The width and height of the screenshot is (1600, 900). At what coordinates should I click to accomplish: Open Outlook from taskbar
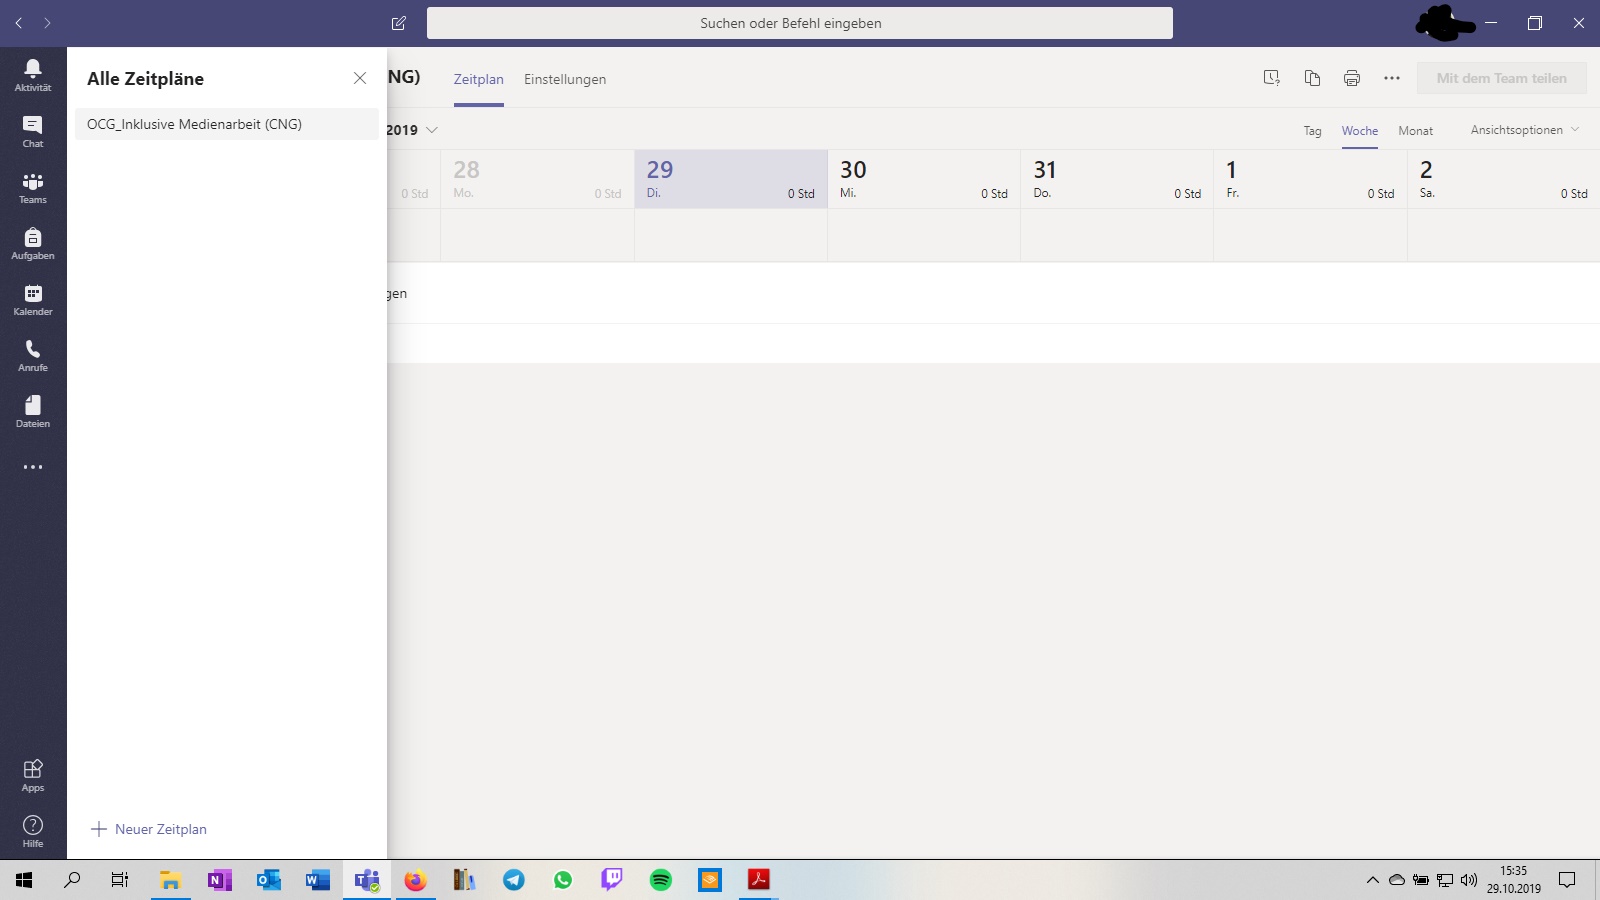(268, 880)
